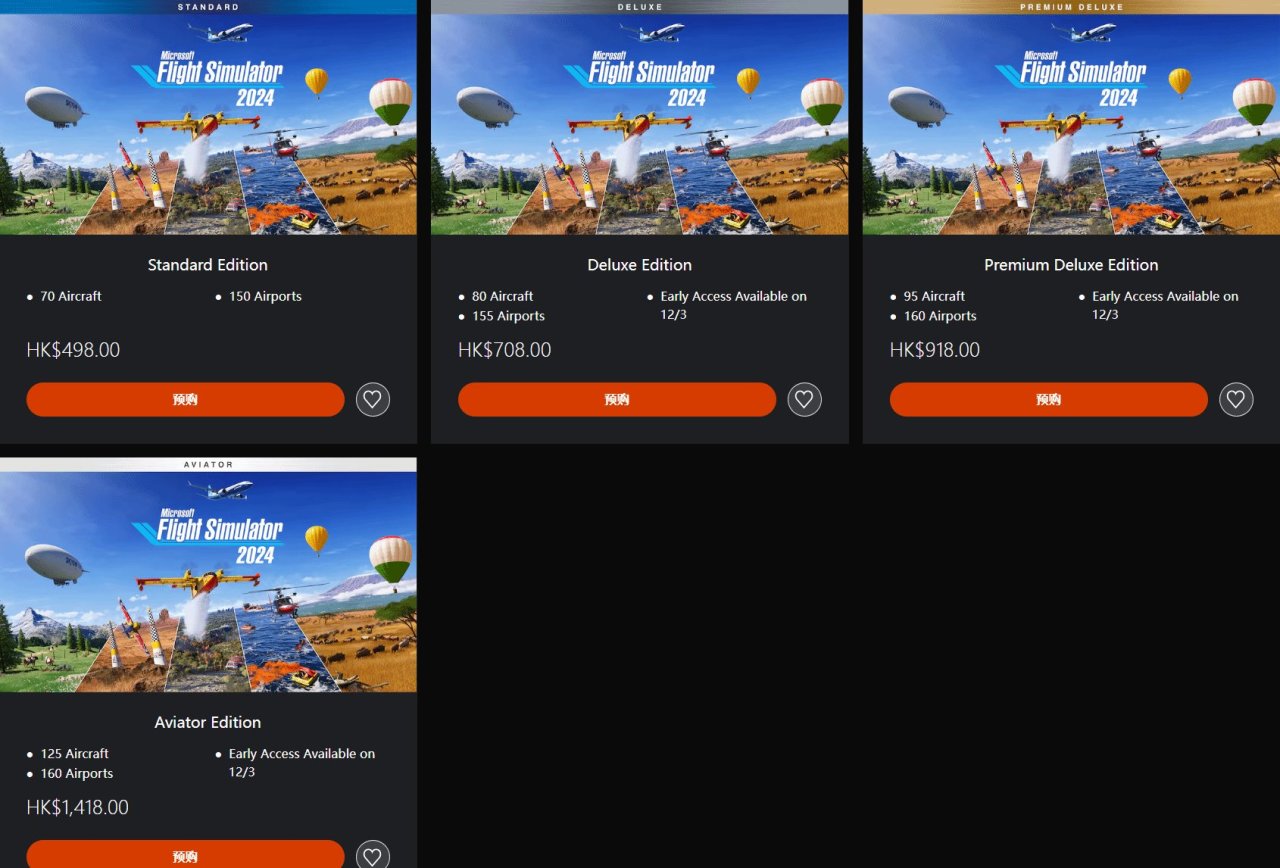
Task: Pre-order the Premium Deluxe Edition
Action: tap(1049, 400)
